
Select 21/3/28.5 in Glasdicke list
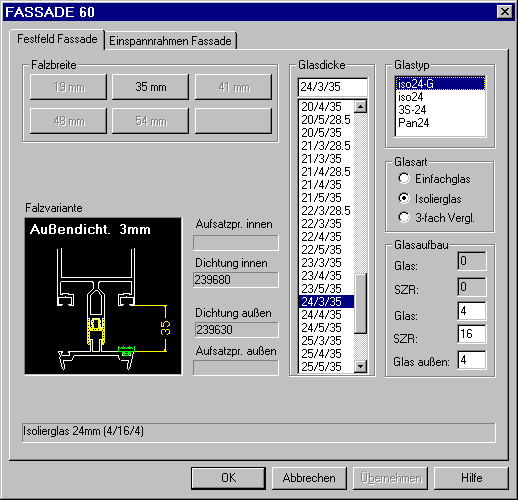pos(326,146)
